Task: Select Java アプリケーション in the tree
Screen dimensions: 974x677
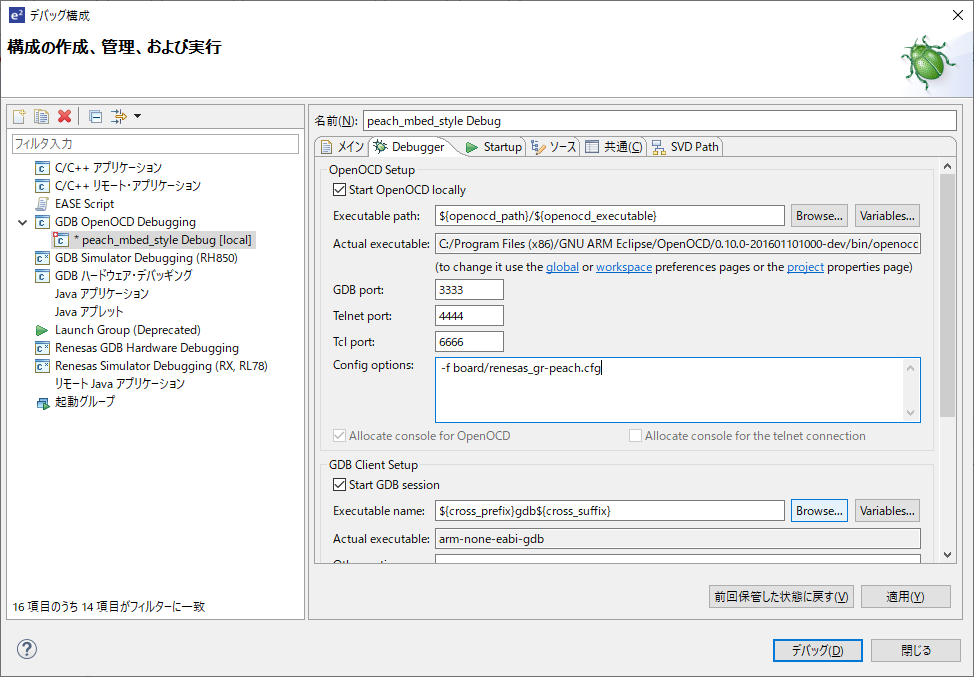Action: coord(102,294)
